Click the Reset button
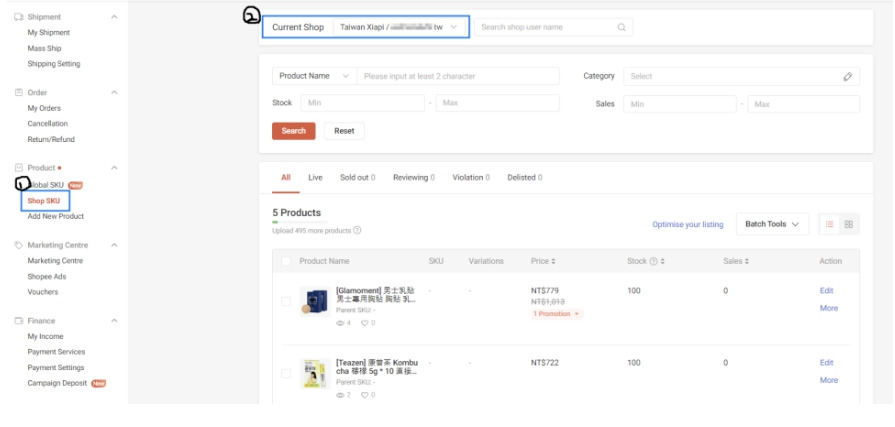The width and height of the screenshot is (895, 427). pos(344,131)
